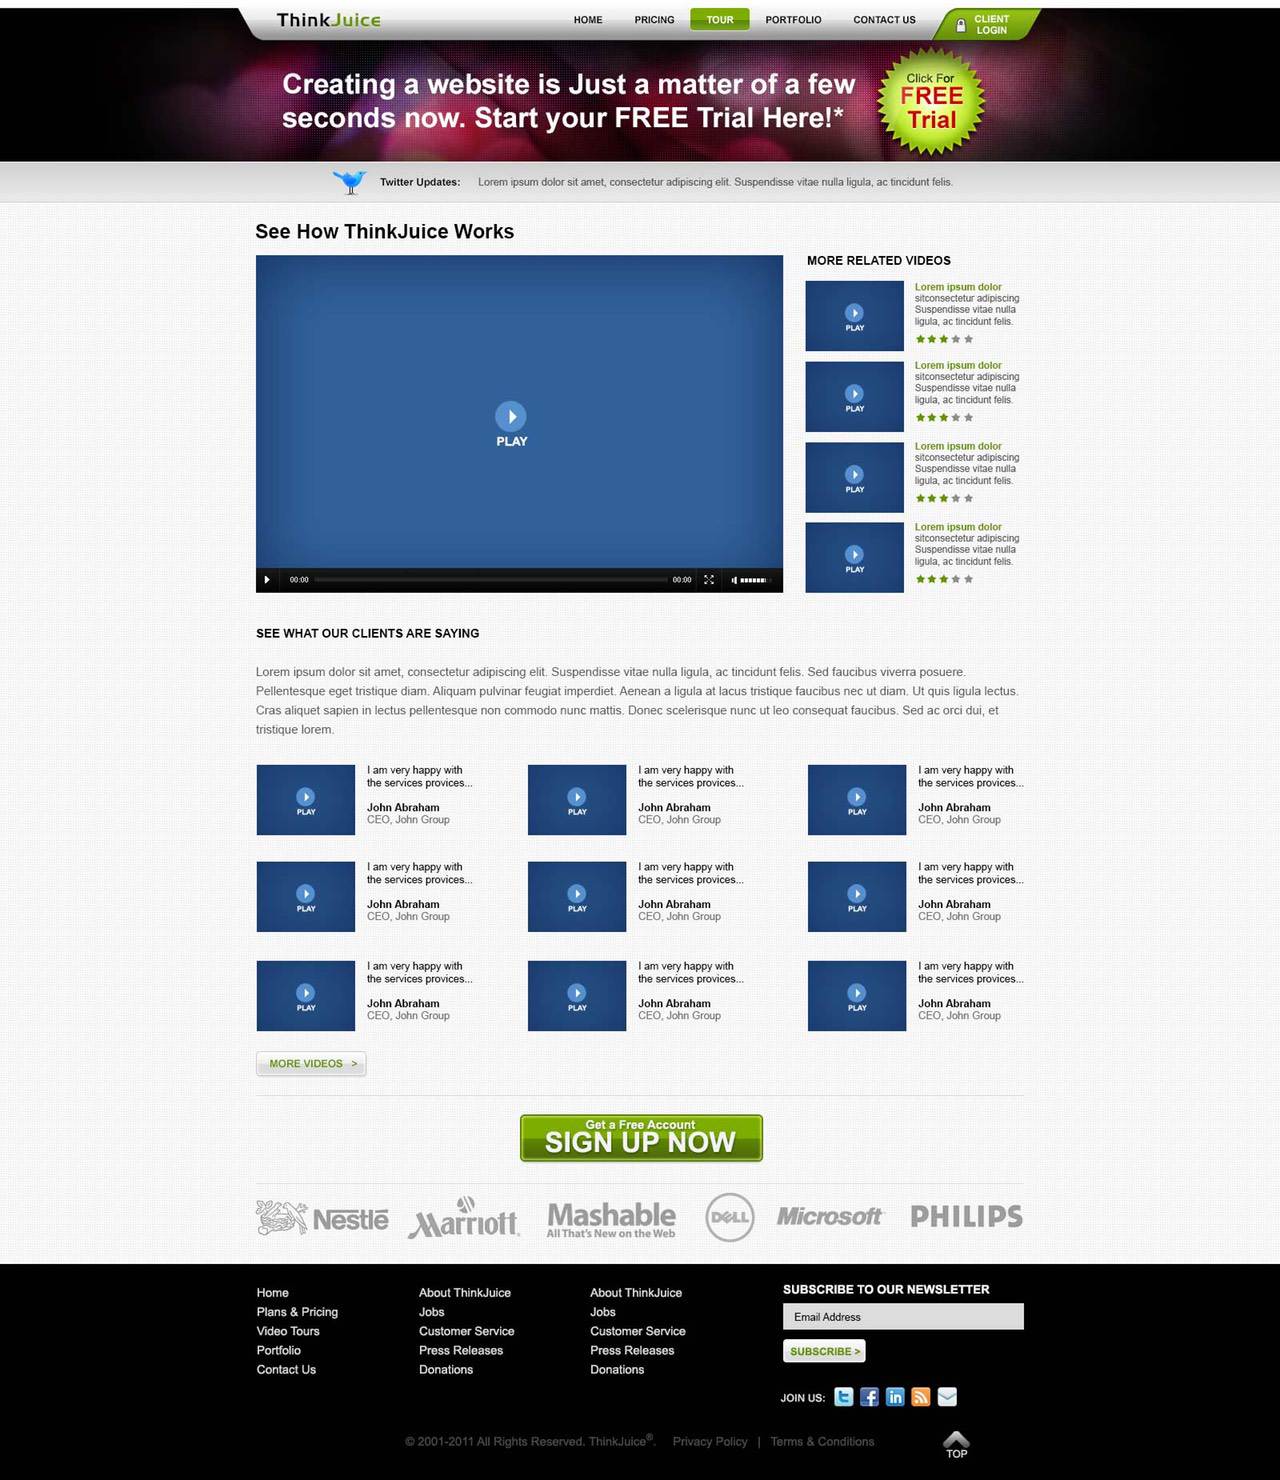Click the fullscreen icon on video player

coord(709,580)
